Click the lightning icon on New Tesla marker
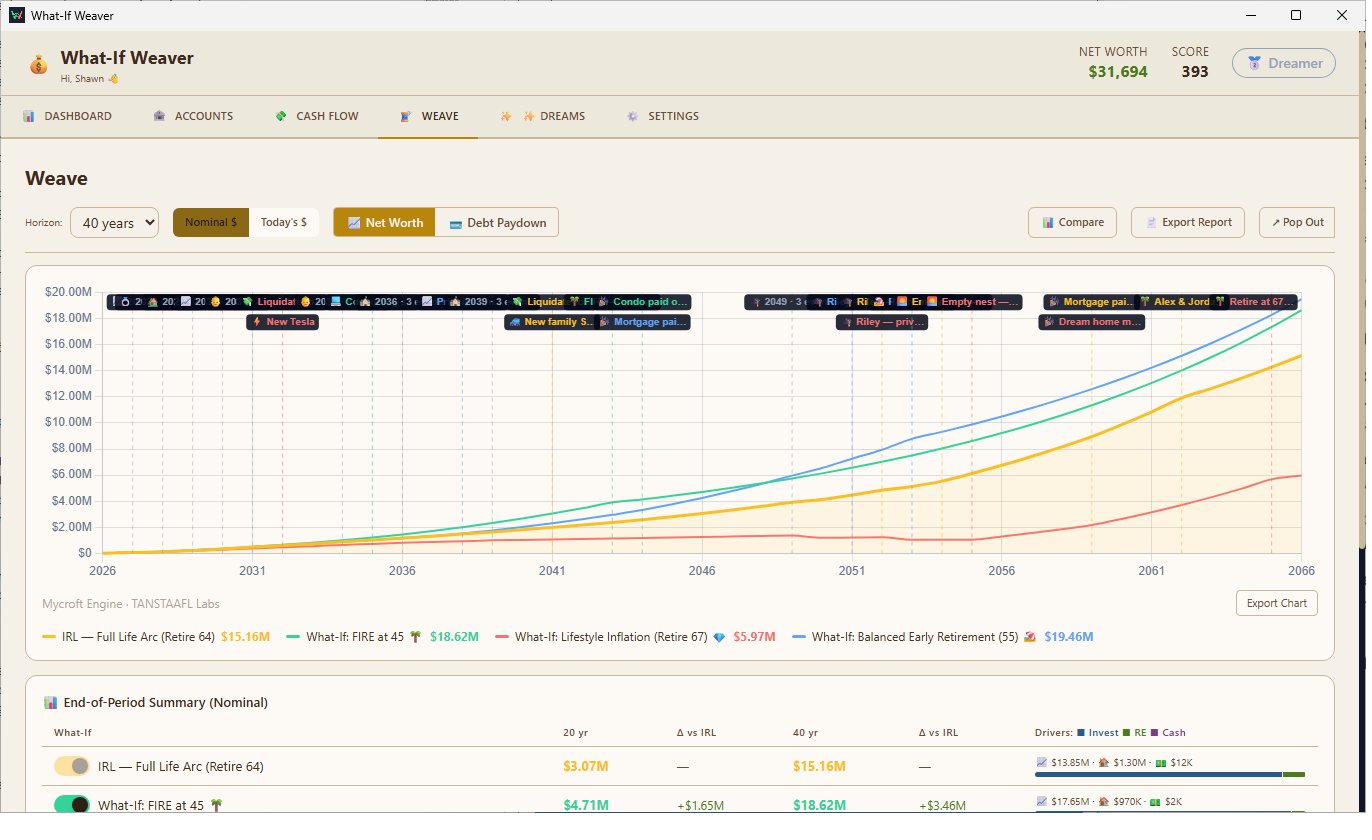Screen dimensions: 1372x840 pos(257,322)
